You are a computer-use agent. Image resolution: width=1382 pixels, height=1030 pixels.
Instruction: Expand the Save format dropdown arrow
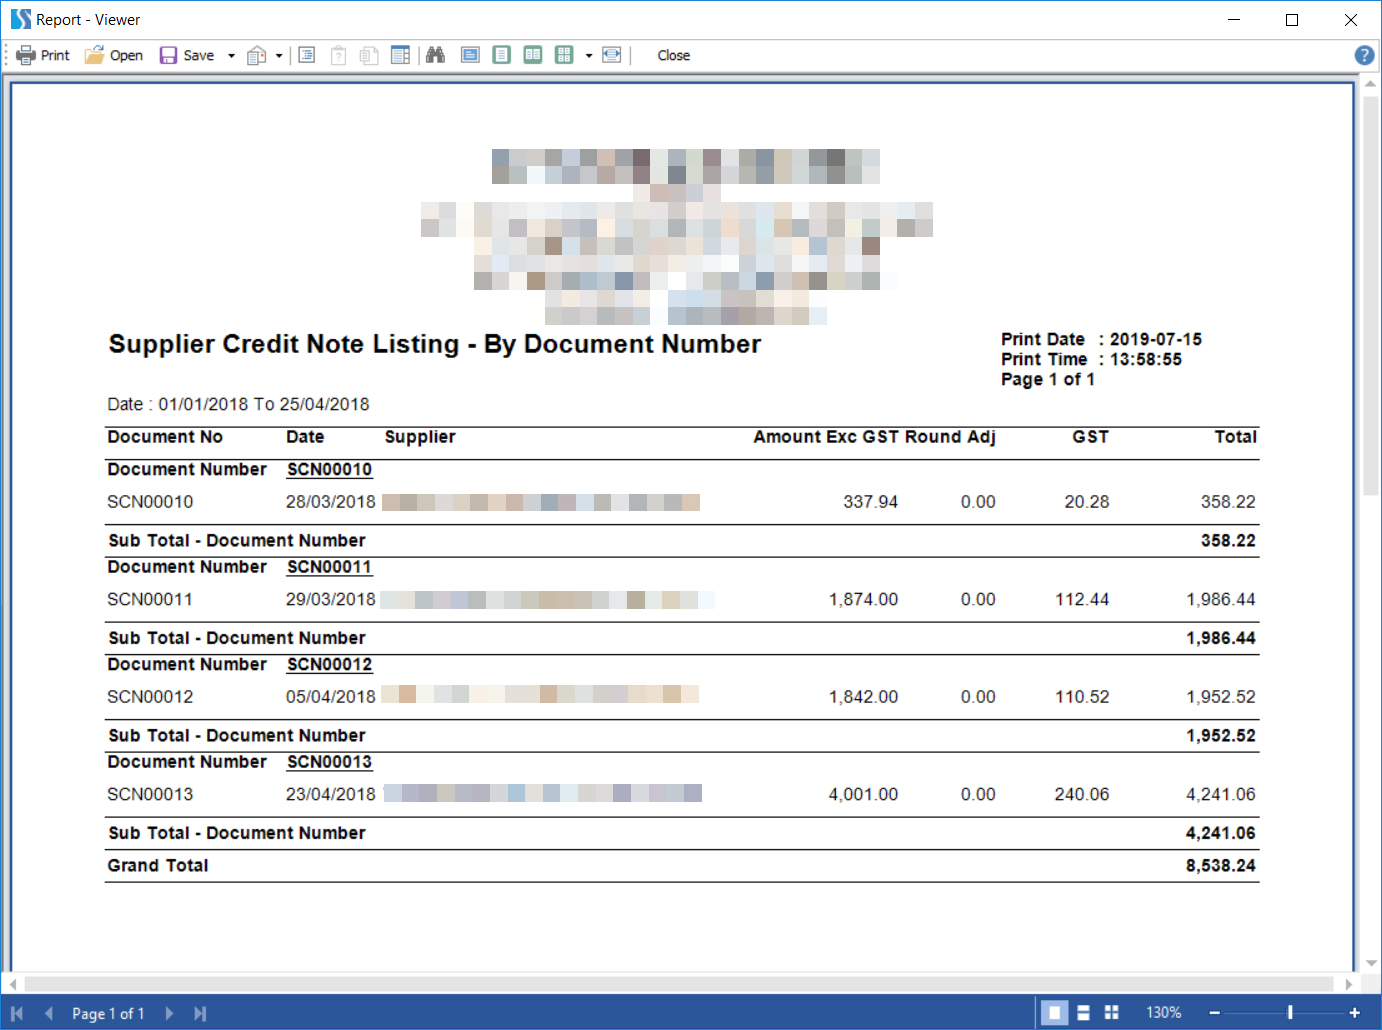point(231,55)
